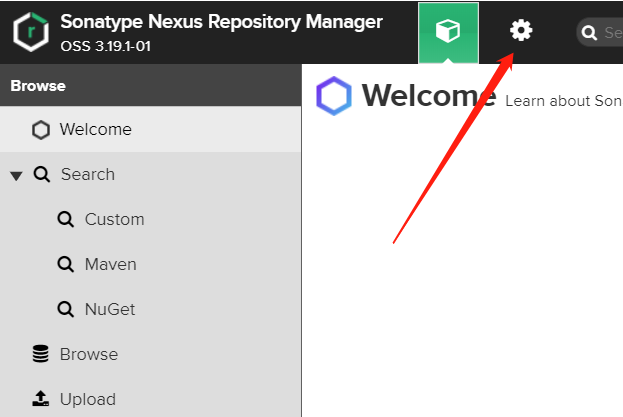This screenshot has width=623, height=417.
Task: Focus the header search input field
Action: click(600, 32)
